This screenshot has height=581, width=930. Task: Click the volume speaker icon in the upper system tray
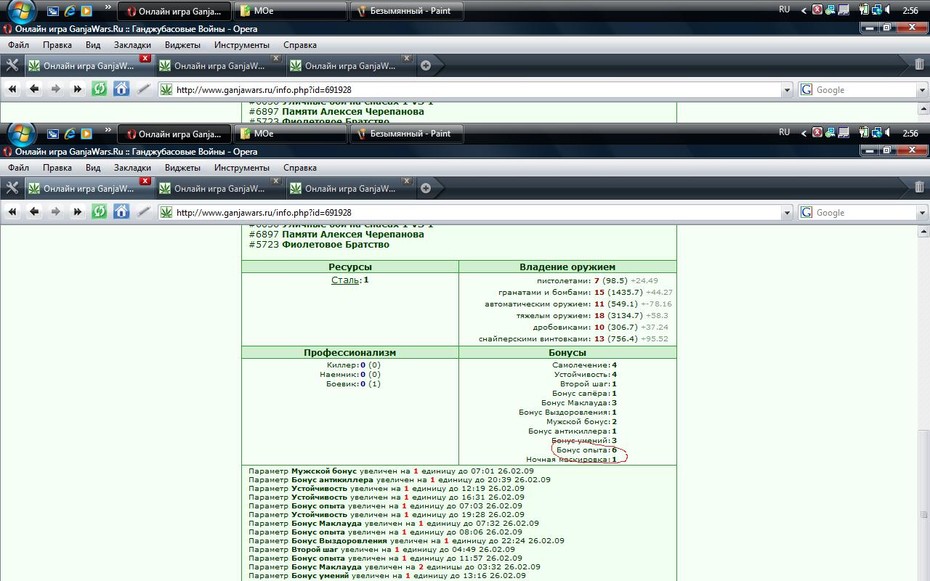coord(888,10)
